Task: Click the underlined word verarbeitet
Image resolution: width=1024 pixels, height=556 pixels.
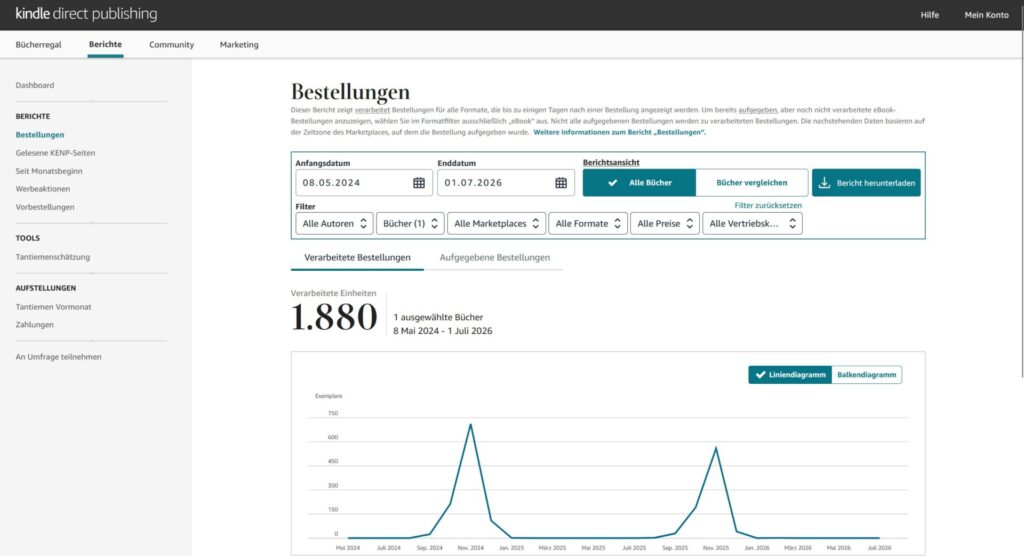Action: point(372,110)
